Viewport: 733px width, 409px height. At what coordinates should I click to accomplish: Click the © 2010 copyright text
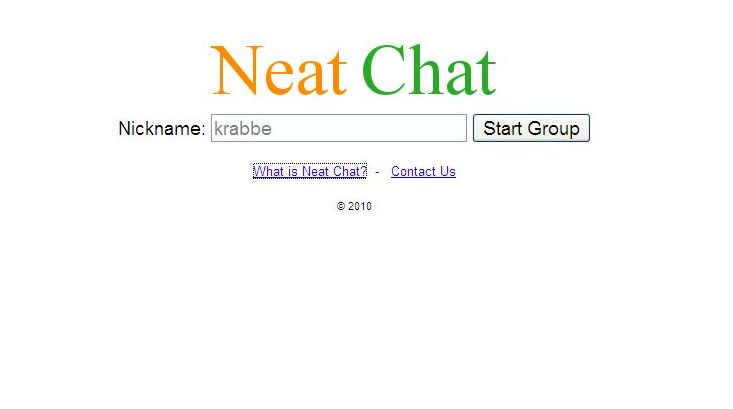pyautogui.click(x=354, y=206)
